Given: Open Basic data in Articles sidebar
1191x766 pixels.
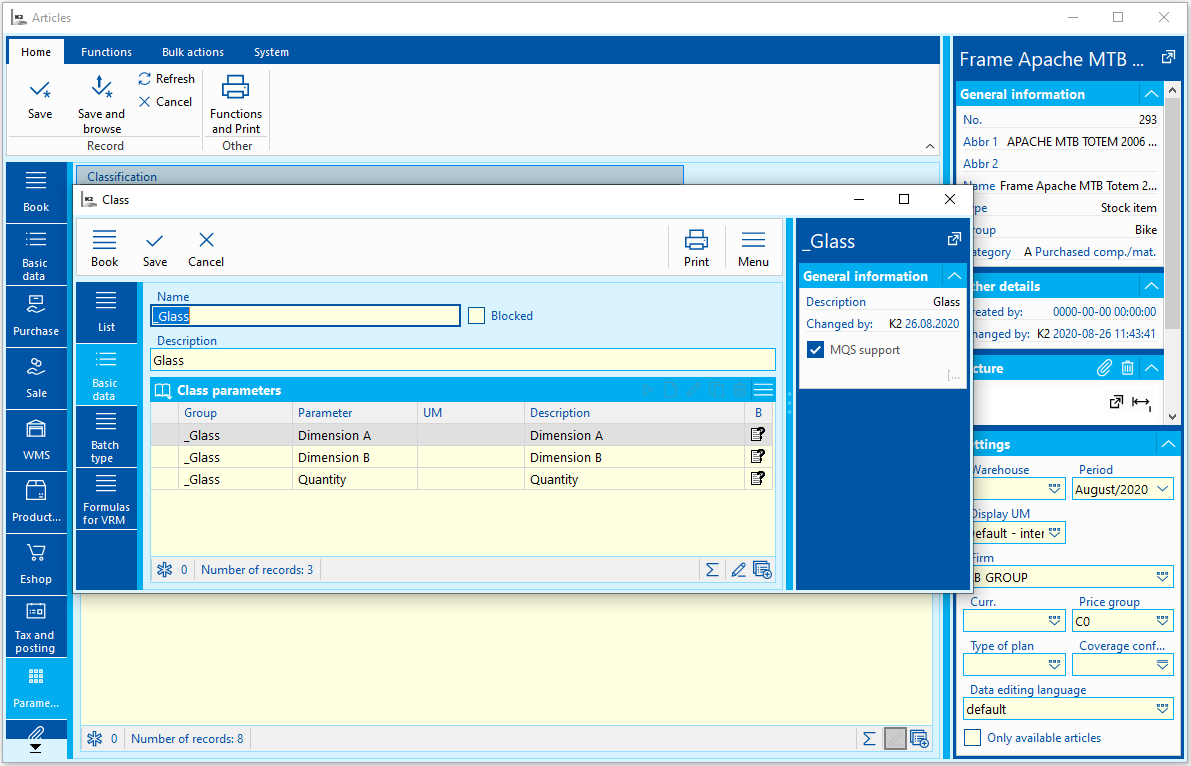Looking at the screenshot, I should point(36,255).
